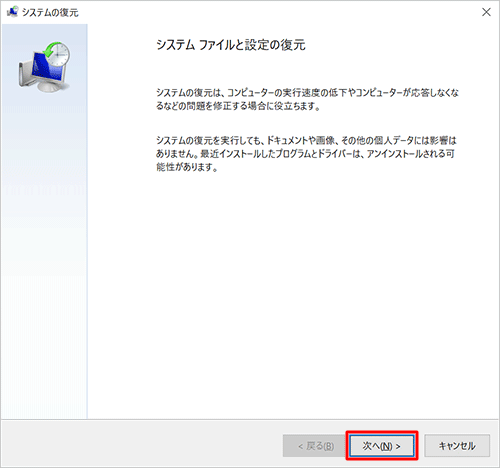Screen dimensions: 500x468
Task: Click the computer with clock restore image
Action: click(x=44, y=67)
